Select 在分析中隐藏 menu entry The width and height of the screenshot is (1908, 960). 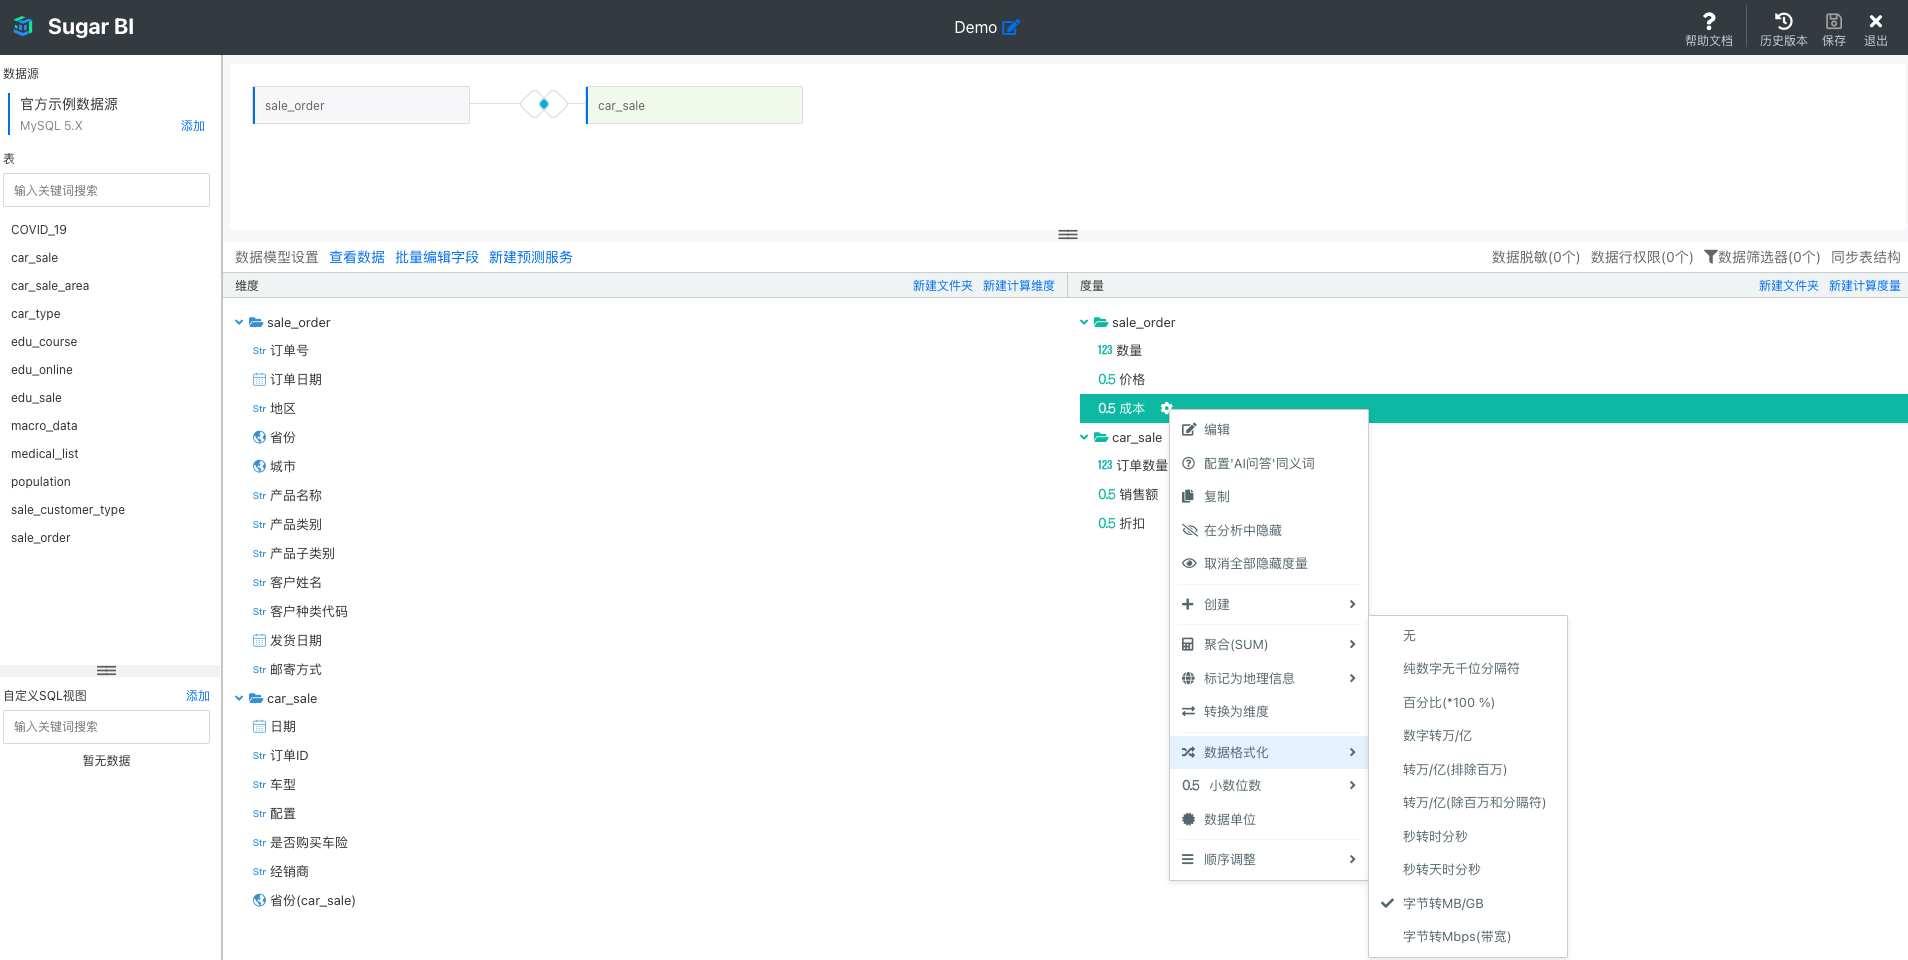point(1268,530)
